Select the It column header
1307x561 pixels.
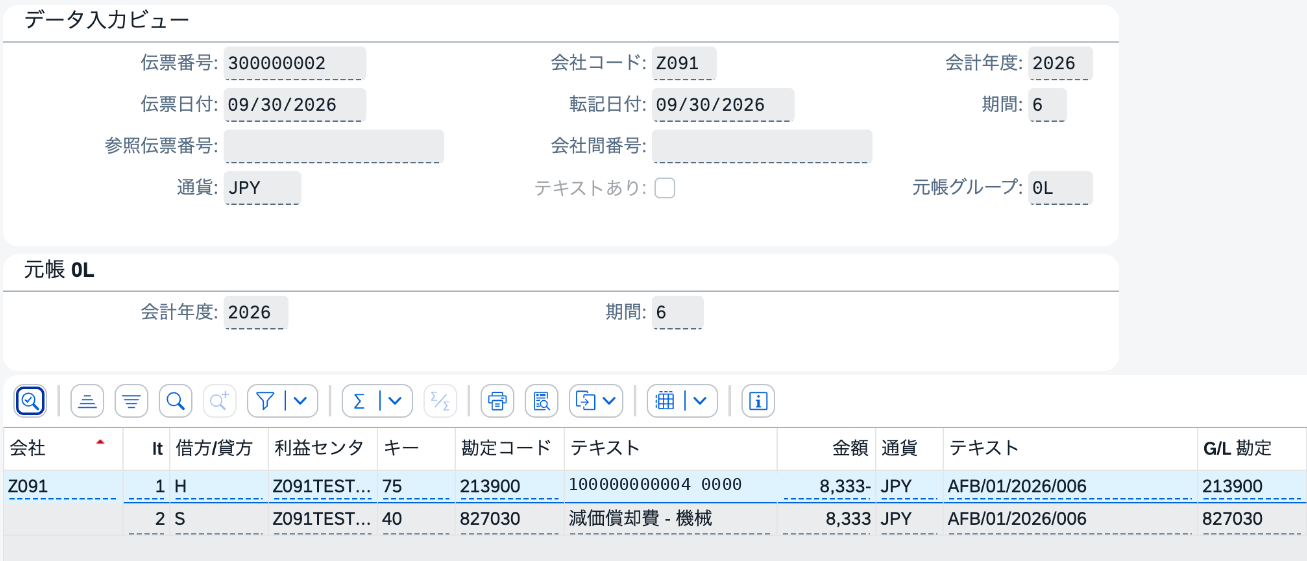click(146, 448)
